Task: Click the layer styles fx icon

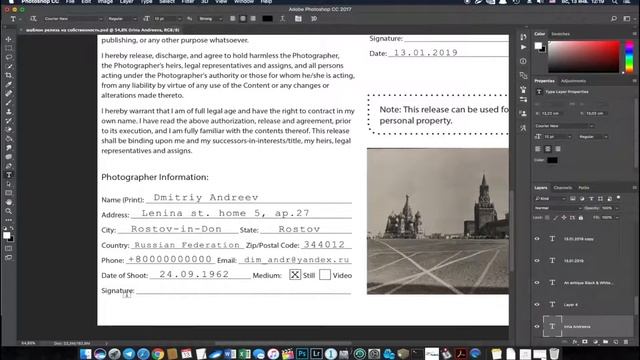Action: pyautogui.click(x=575, y=342)
